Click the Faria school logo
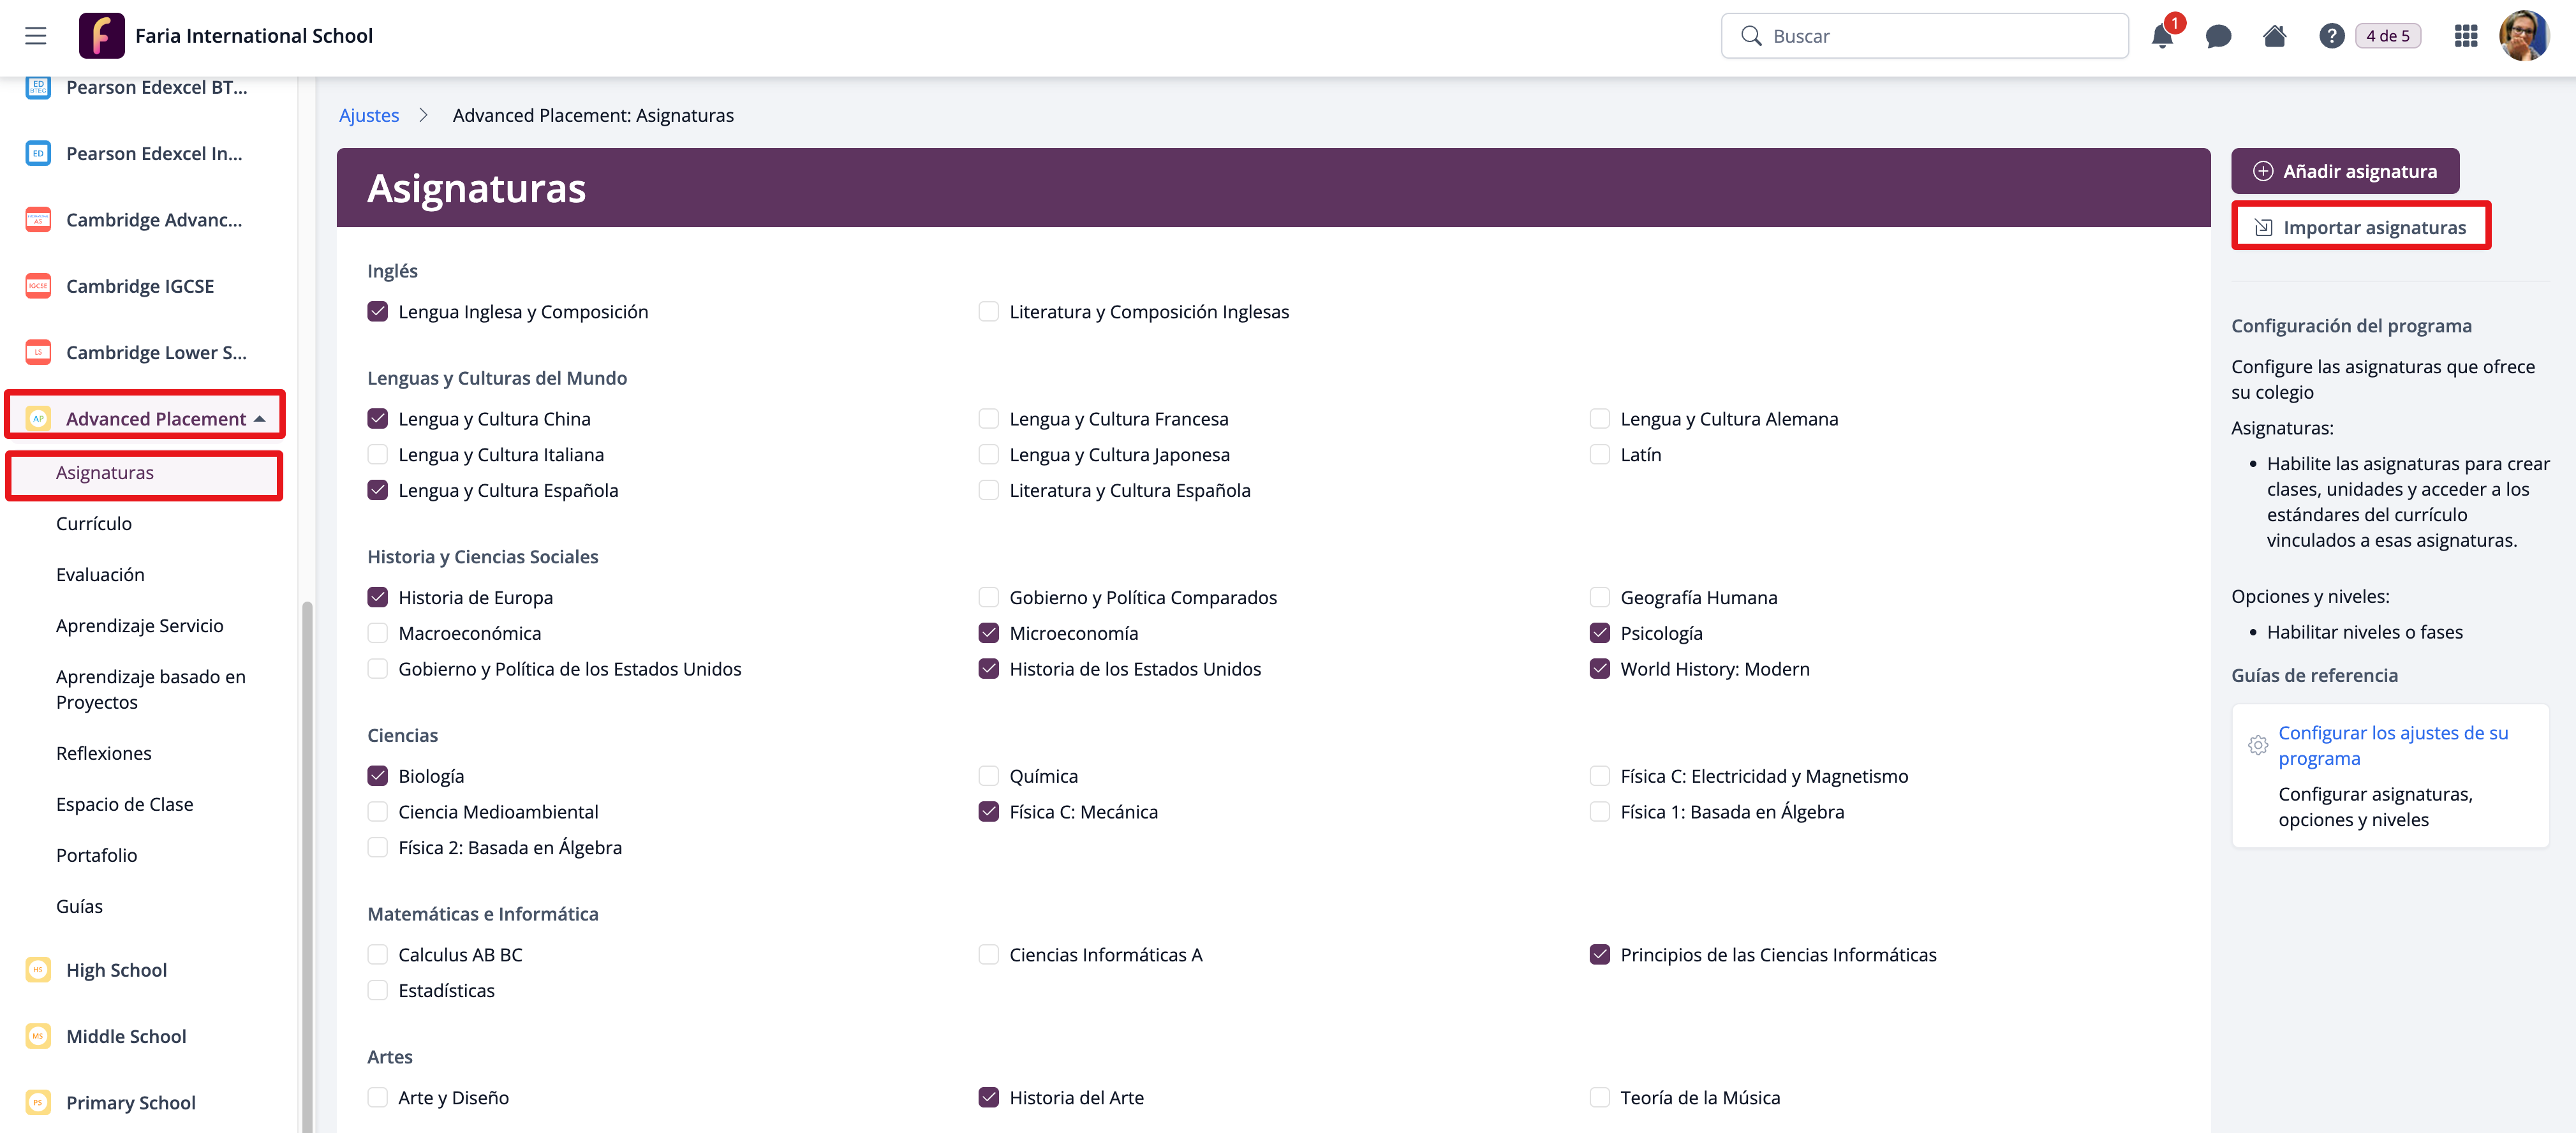The width and height of the screenshot is (2576, 1133). tap(102, 36)
